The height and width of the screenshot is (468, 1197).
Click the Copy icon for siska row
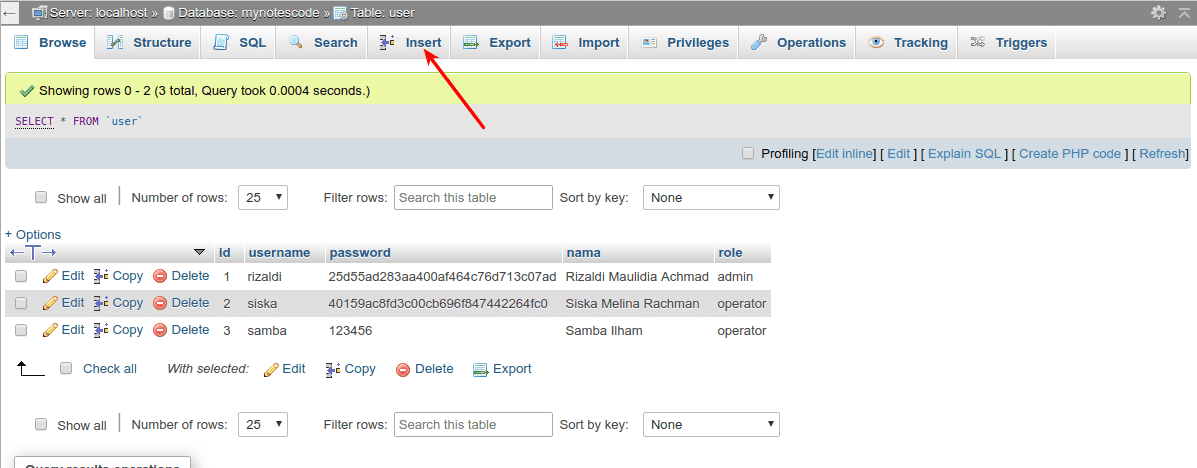point(102,303)
